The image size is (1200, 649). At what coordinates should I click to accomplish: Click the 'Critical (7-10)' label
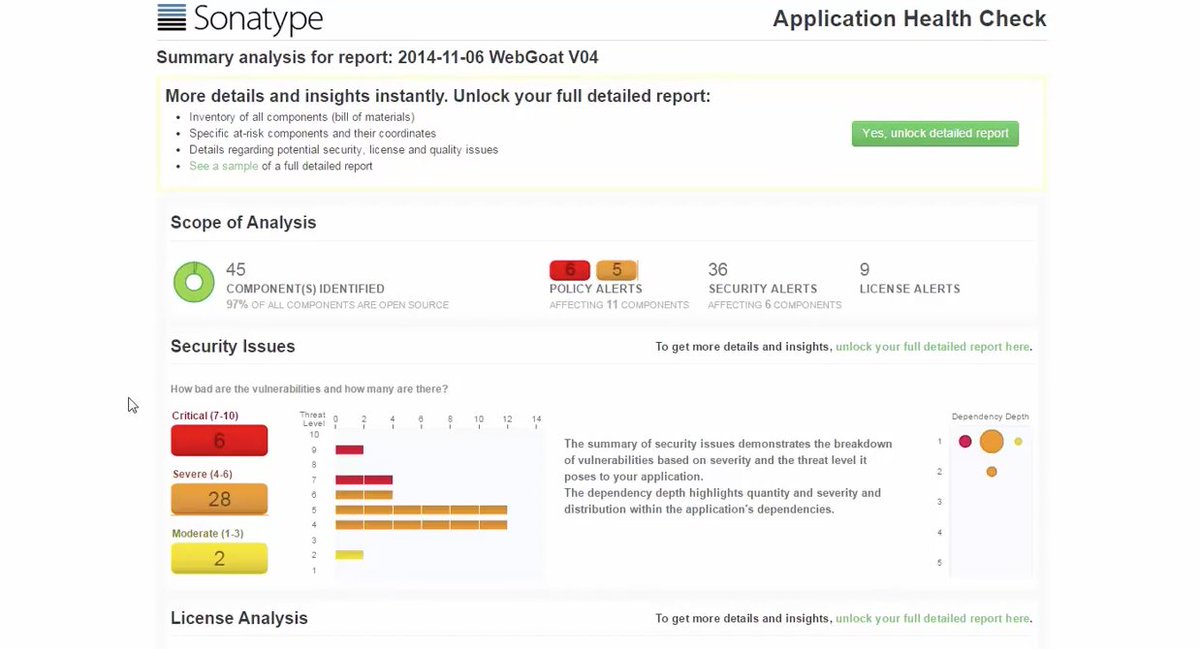[205, 416]
